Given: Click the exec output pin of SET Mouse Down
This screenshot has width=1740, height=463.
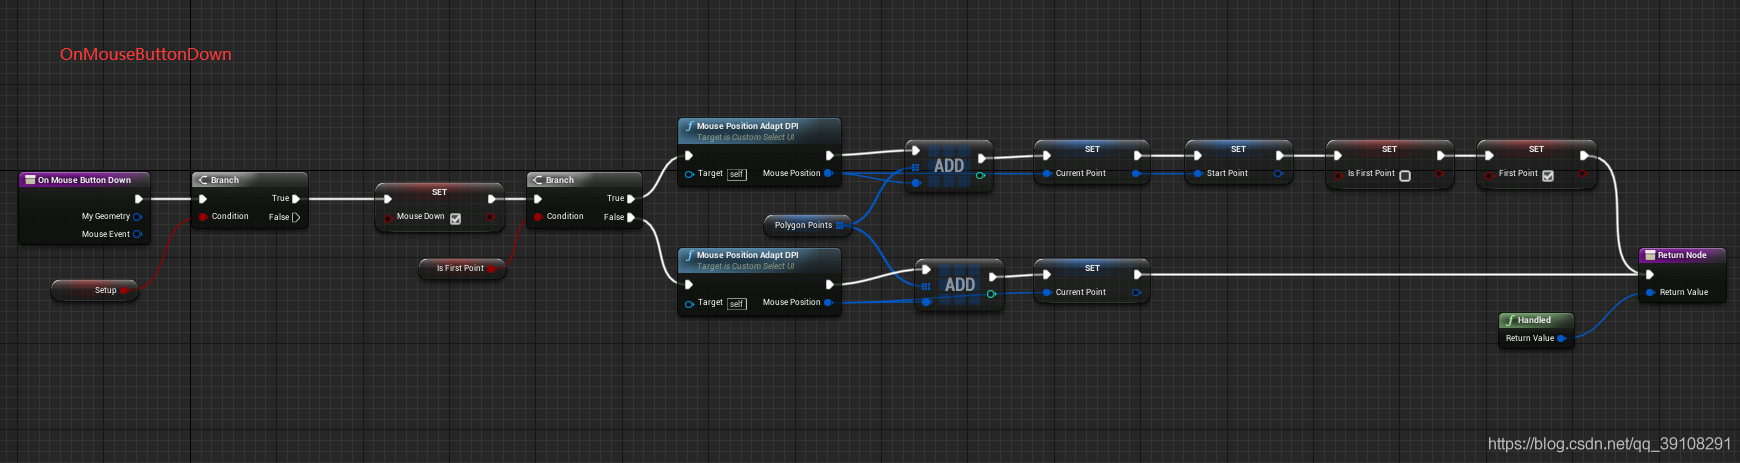Looking at the screenshot, I should (x=491, y=199).
